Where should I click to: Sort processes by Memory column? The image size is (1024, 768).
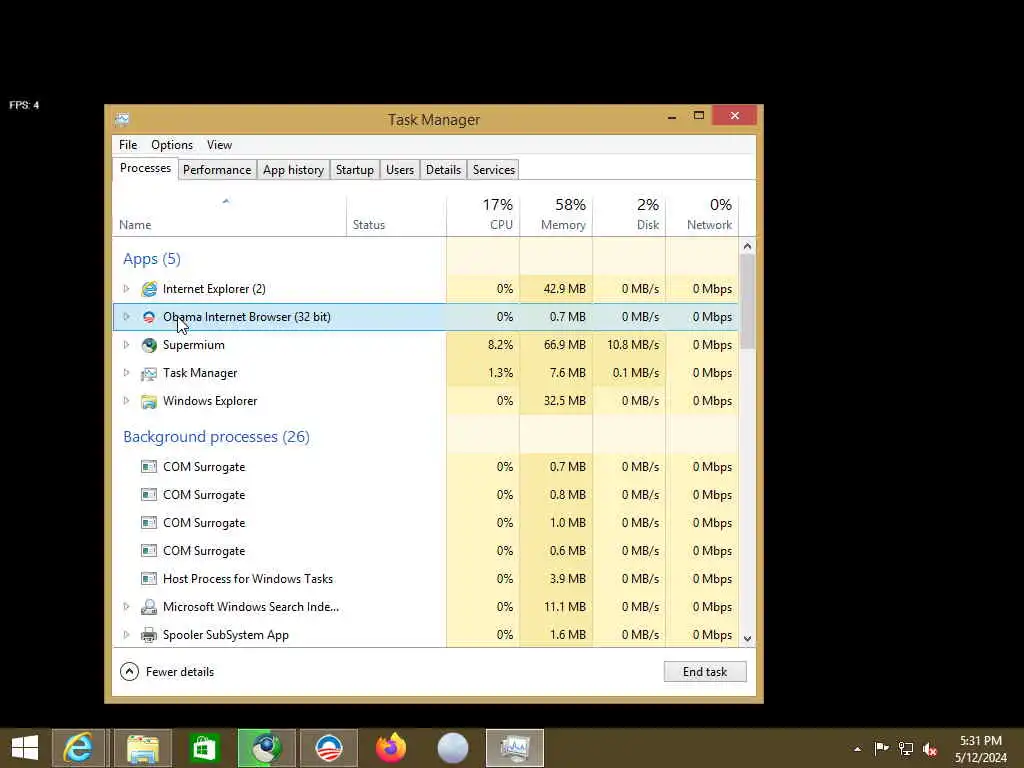click(556, 216)
